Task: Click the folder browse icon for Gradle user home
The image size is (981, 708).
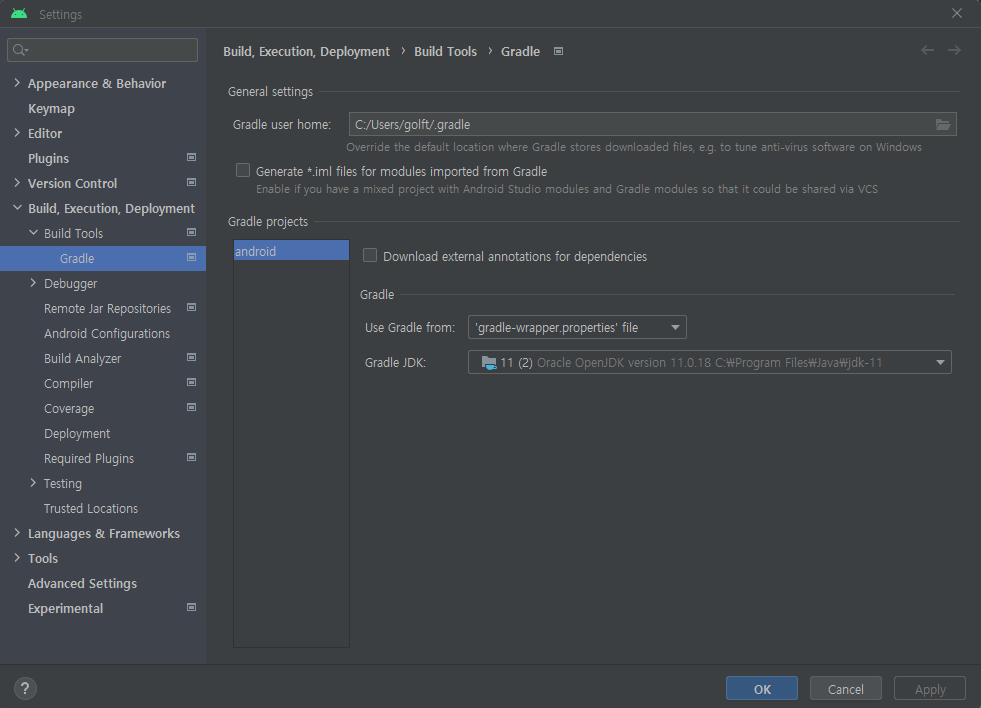Action: click(x=942, y=124)
